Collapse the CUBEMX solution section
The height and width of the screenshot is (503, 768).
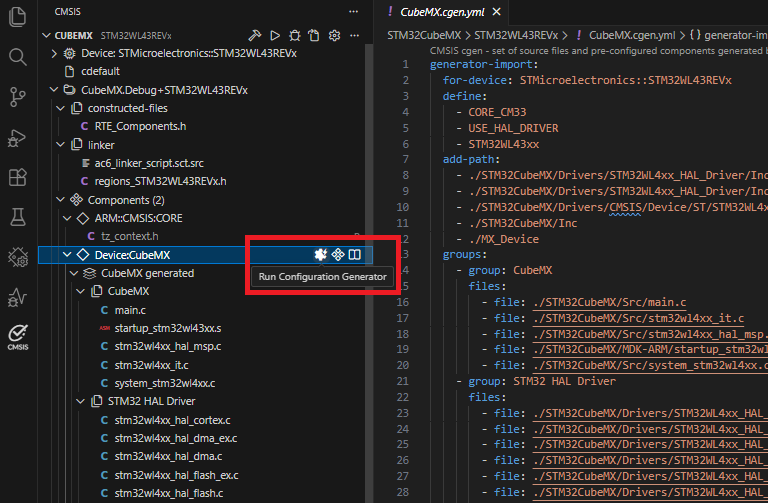click(x=47, y=35)
